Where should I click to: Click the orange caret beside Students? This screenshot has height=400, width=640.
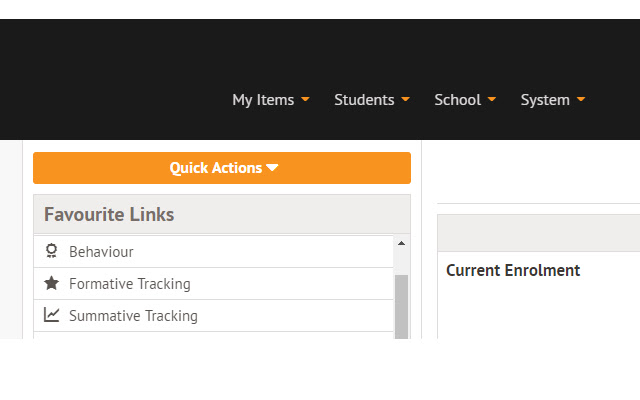(x=405, y=99)
